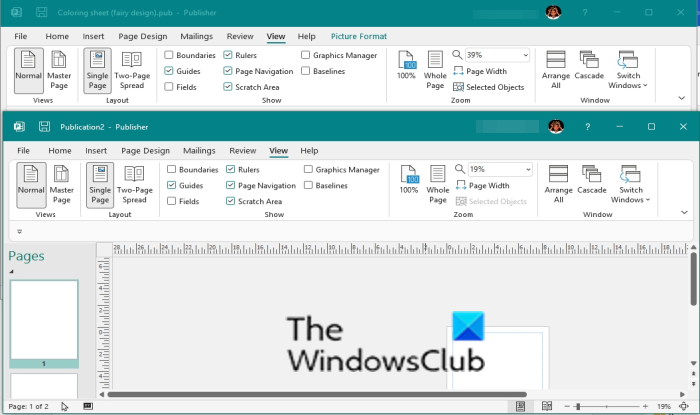Uncheck Guides in Publication2 window
700x415 pixels.
point(171,185)
